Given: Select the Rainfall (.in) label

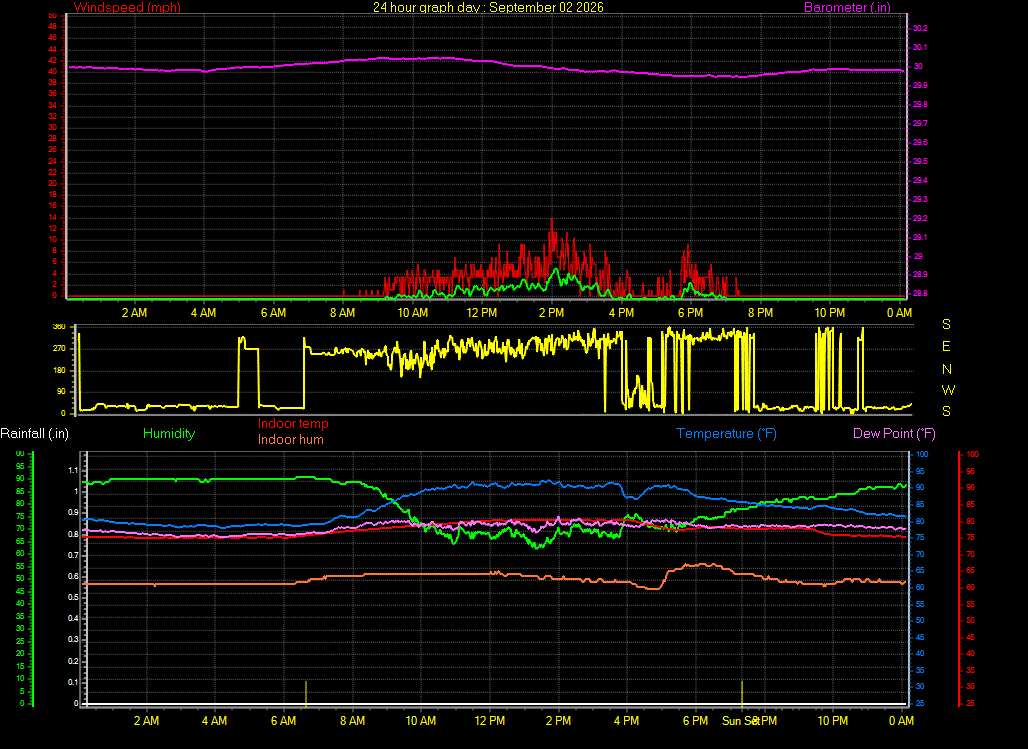Looking at the screenshot, I should tap(34, 434).
